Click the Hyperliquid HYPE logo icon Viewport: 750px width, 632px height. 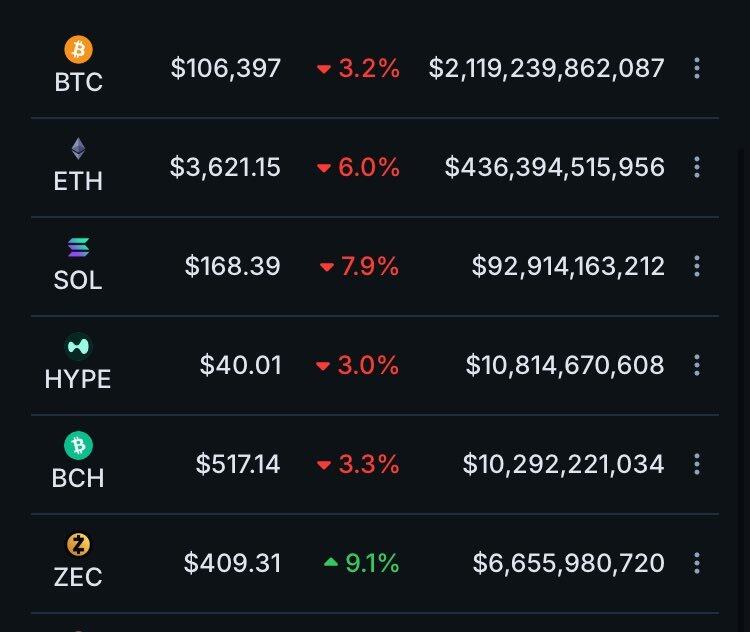[78, 347]
